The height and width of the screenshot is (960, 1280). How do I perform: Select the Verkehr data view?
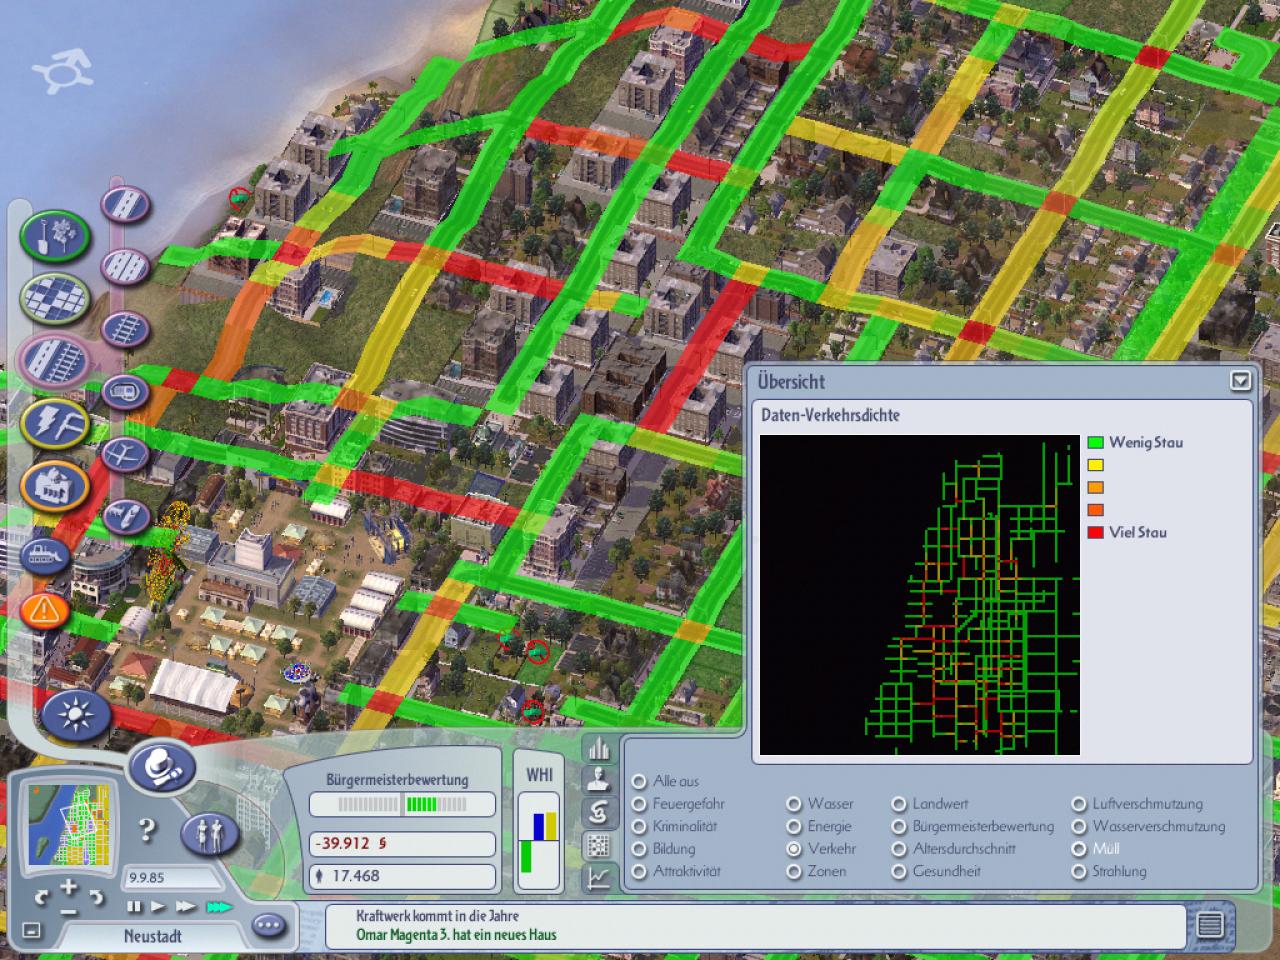(x=794, y=849)
